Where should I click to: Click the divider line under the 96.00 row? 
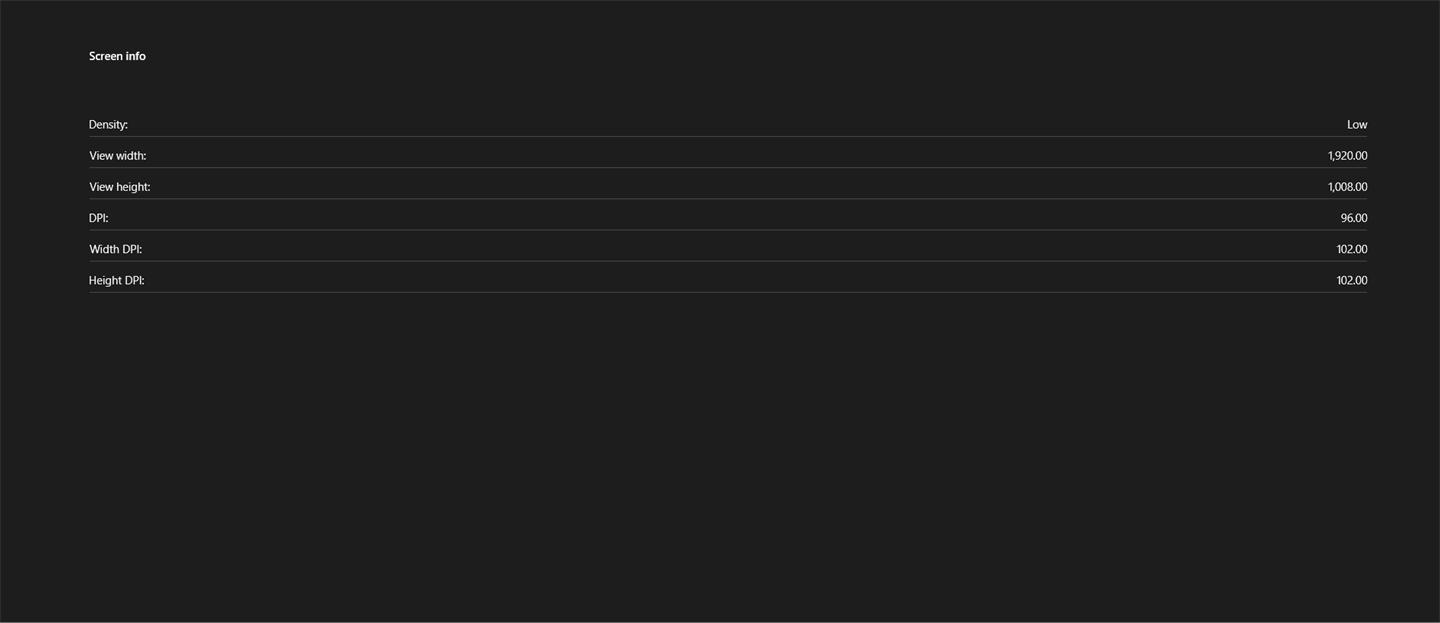tap(728, 229)
